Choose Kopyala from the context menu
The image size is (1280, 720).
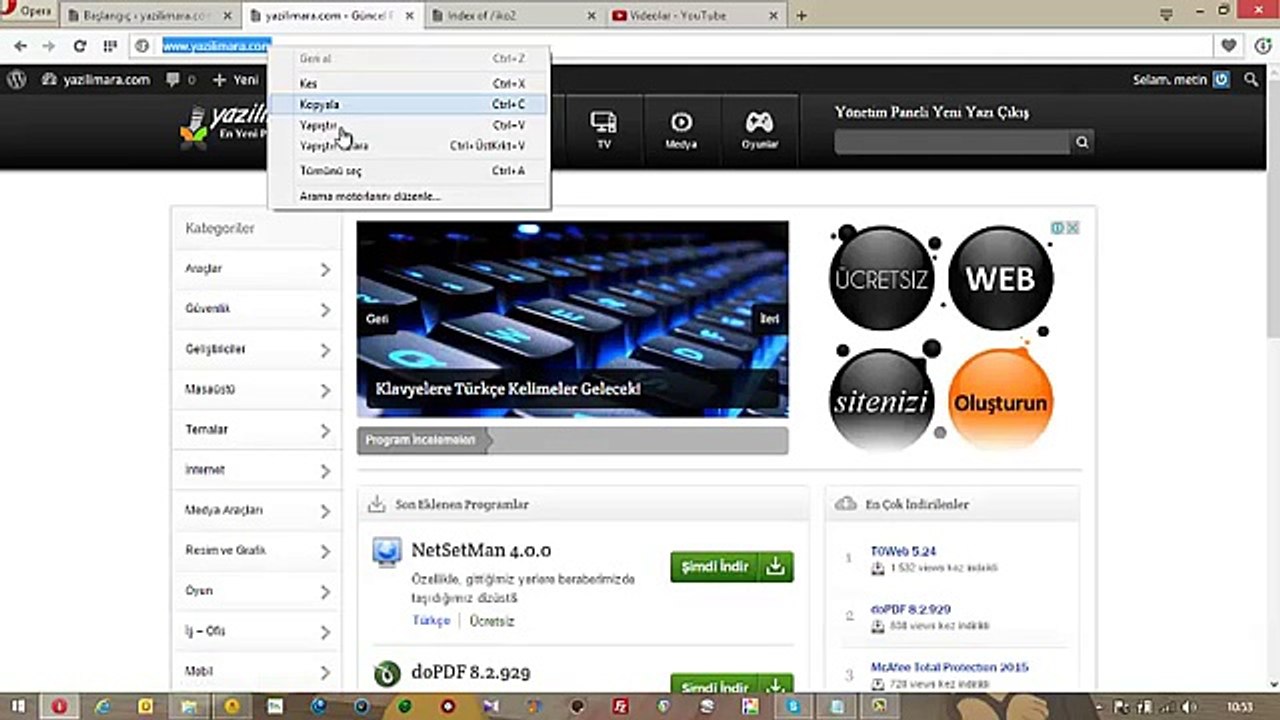coord(409,104)
